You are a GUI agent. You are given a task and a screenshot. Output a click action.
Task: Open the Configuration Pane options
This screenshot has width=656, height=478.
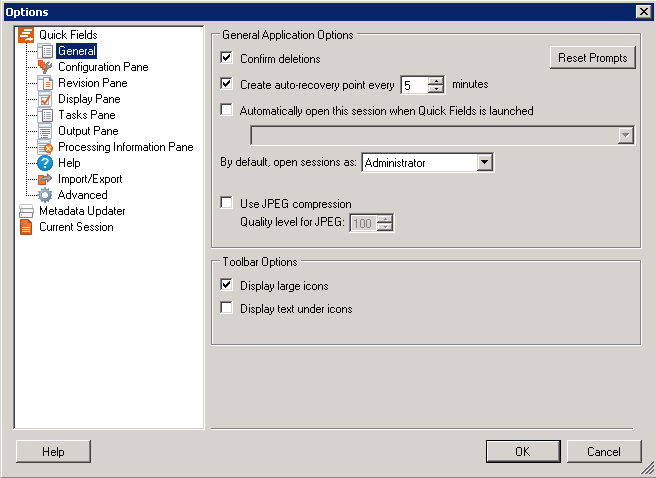point(103,67)
